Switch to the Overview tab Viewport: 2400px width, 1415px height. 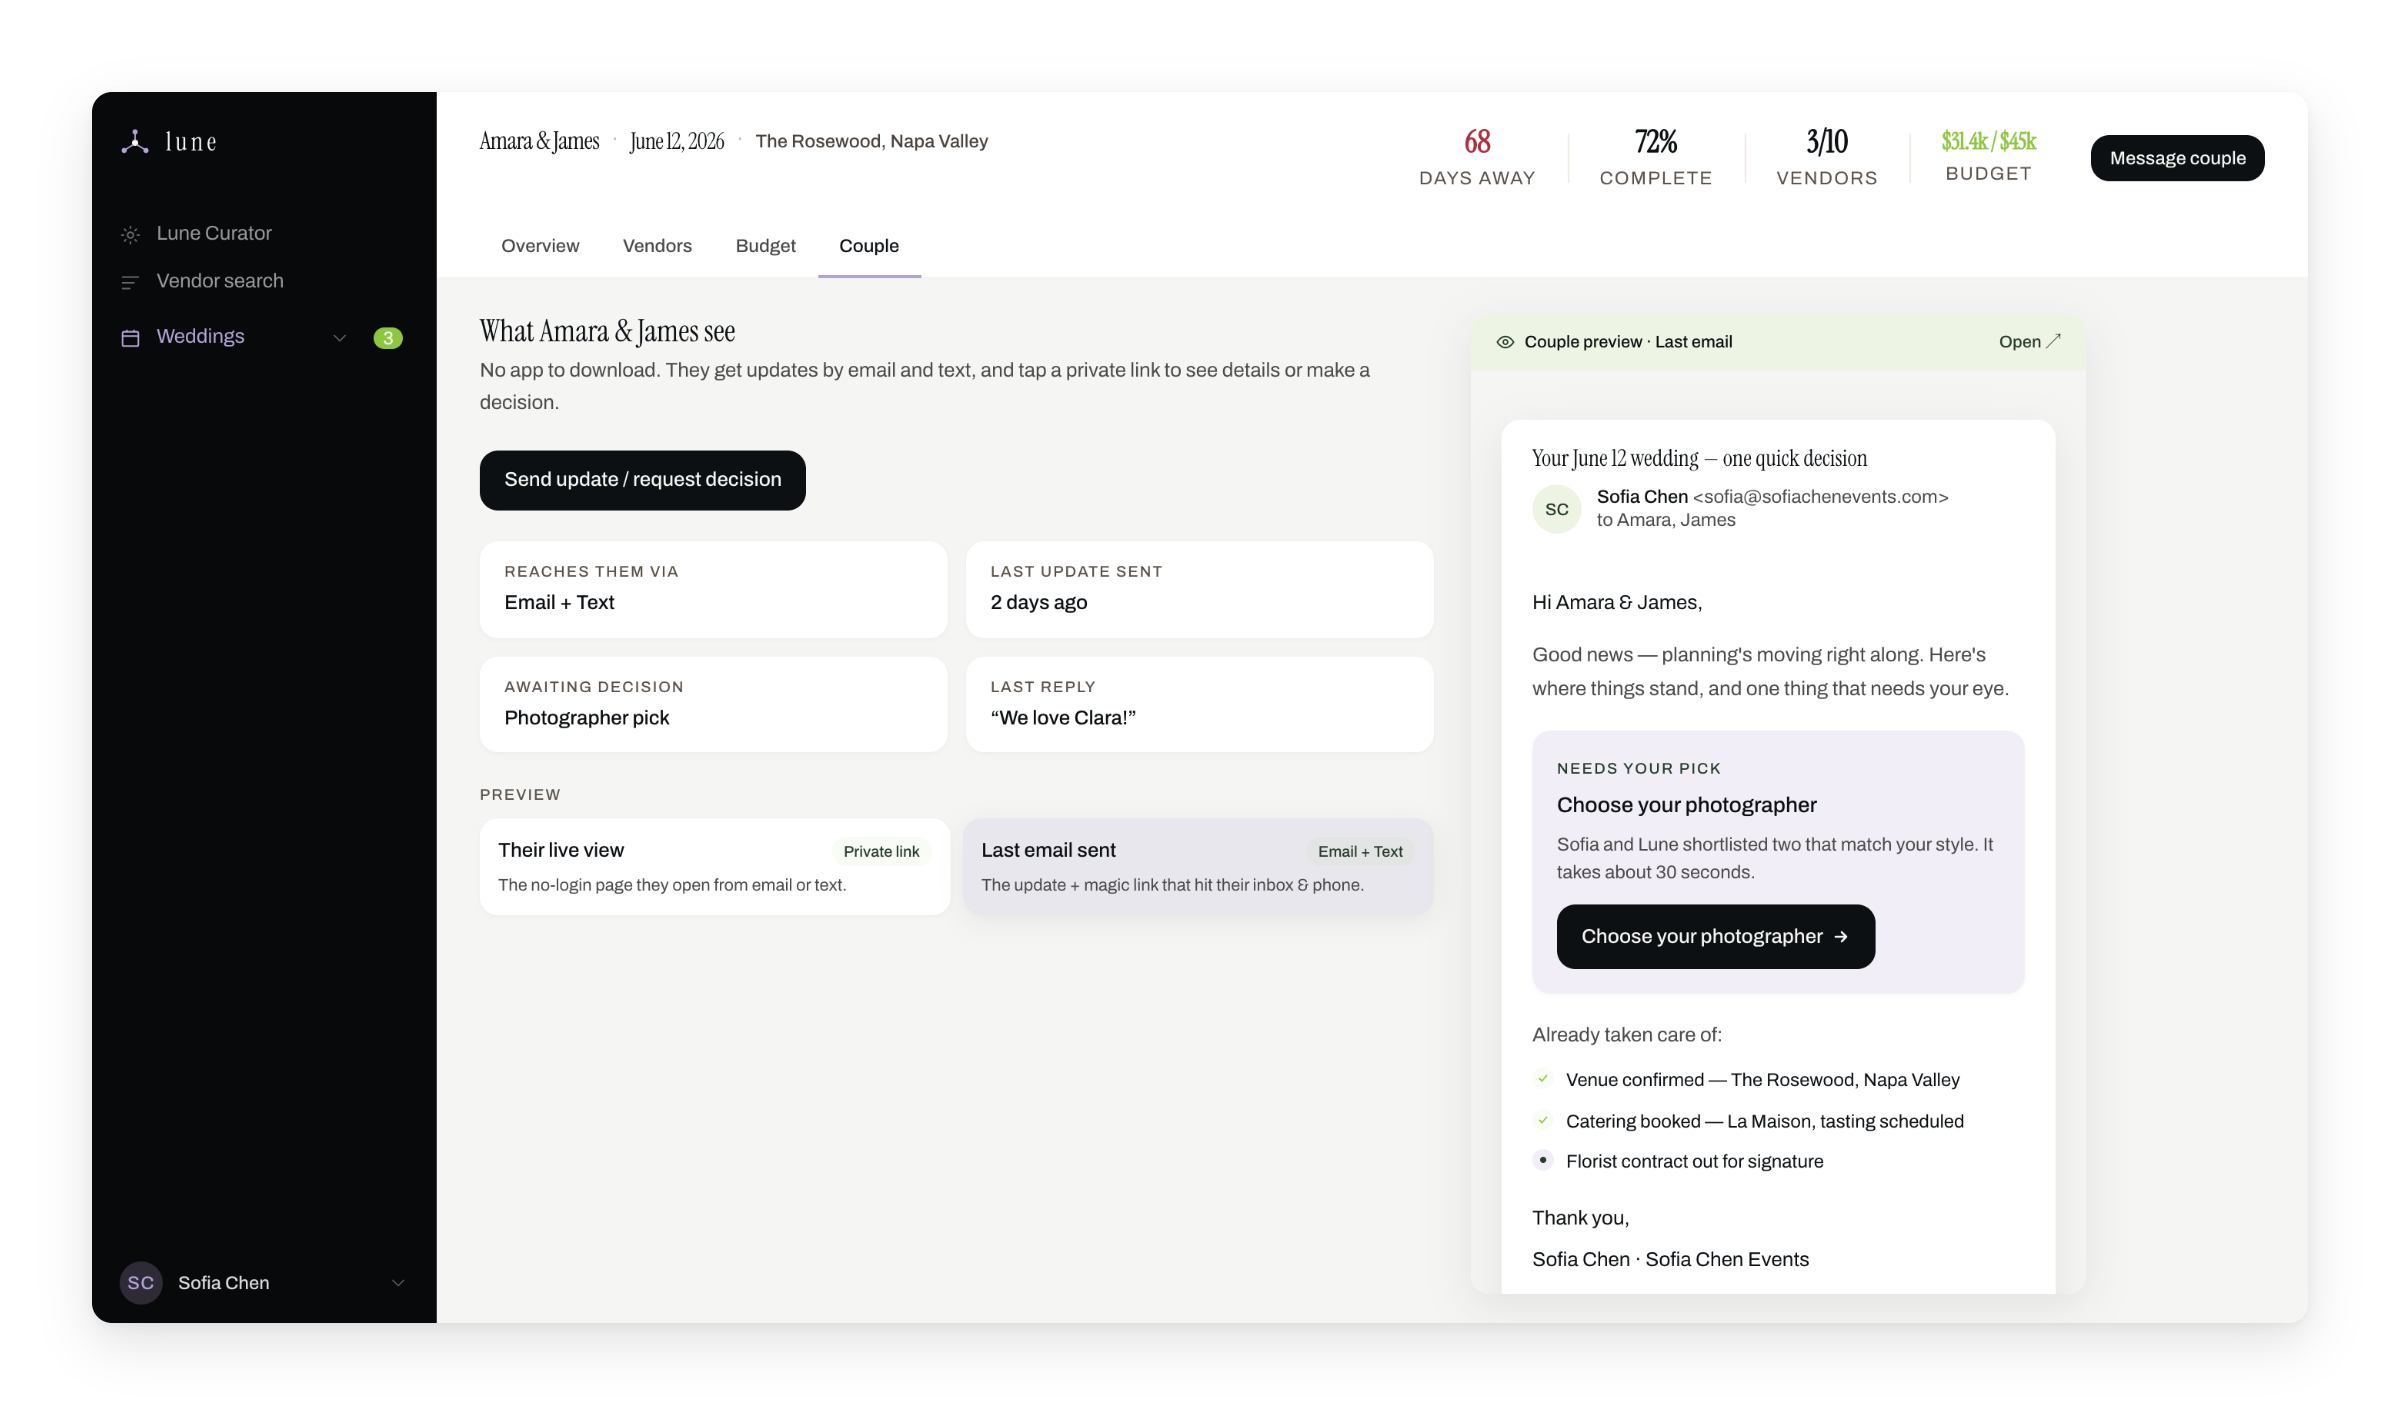pyautogui.click(x=540, y=246)
